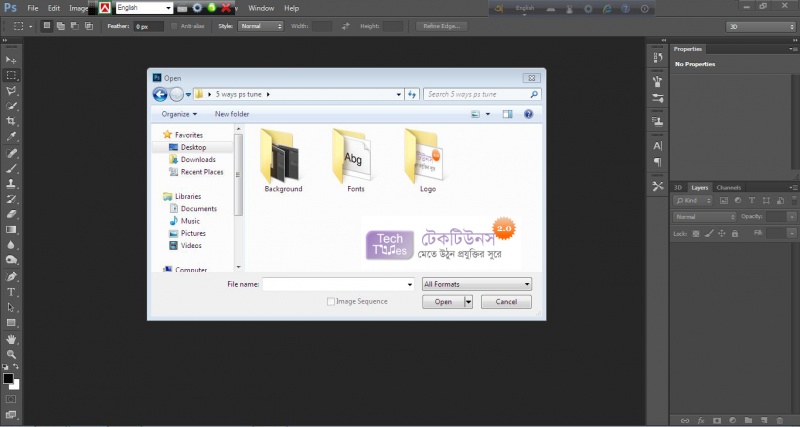Viewport: 800px width, 427px height.
Task: Select the Rectangular Marquee tool in the toolbox
Action: click(x=11, y=76)
